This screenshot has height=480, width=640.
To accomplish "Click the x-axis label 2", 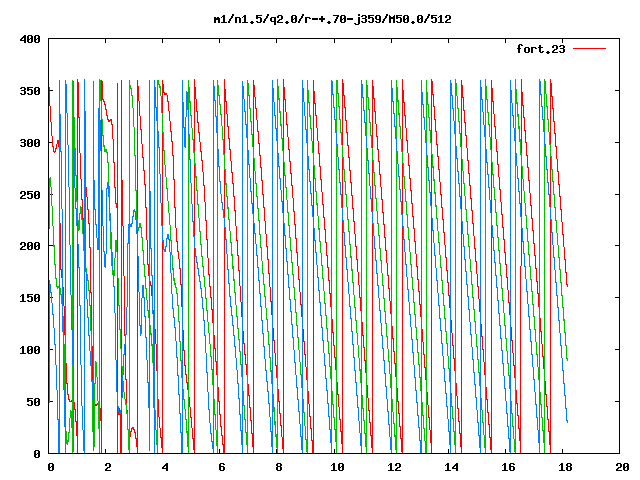I will tap(107, 467).
